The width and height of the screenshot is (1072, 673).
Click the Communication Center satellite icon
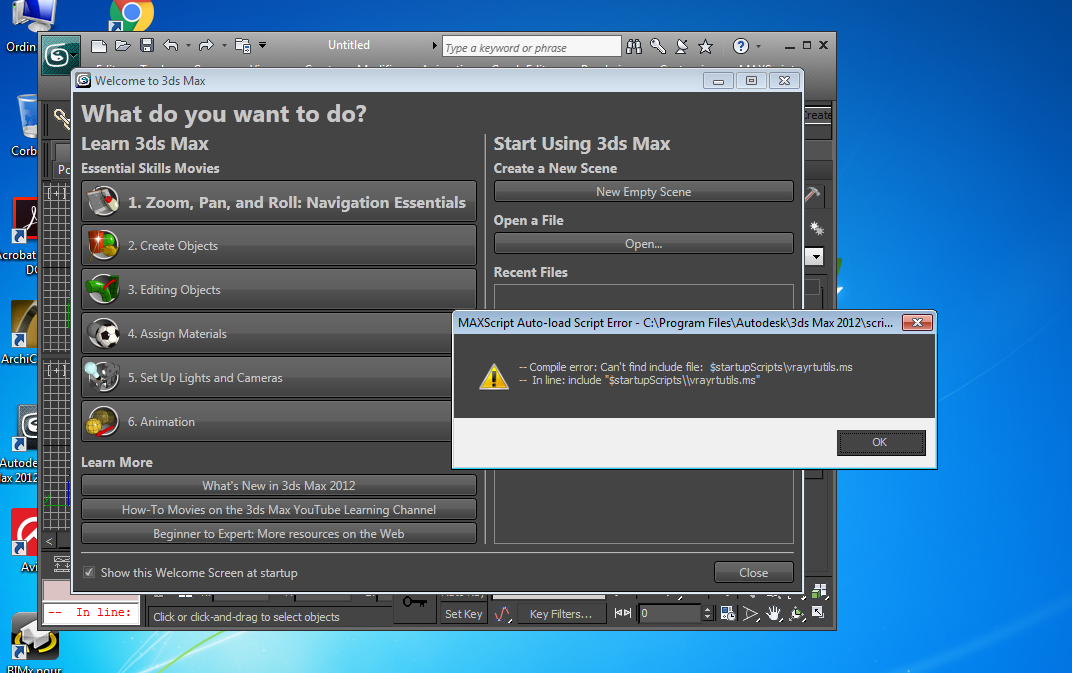(x=682, y=47)
